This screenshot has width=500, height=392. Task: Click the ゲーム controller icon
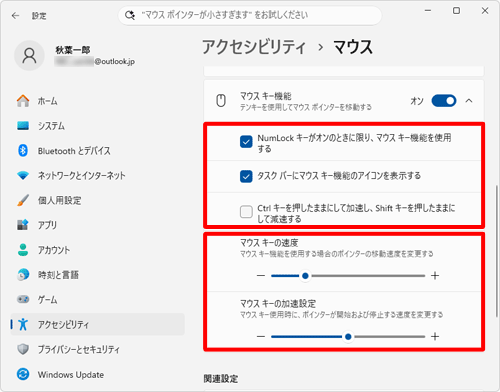point(23,299)
